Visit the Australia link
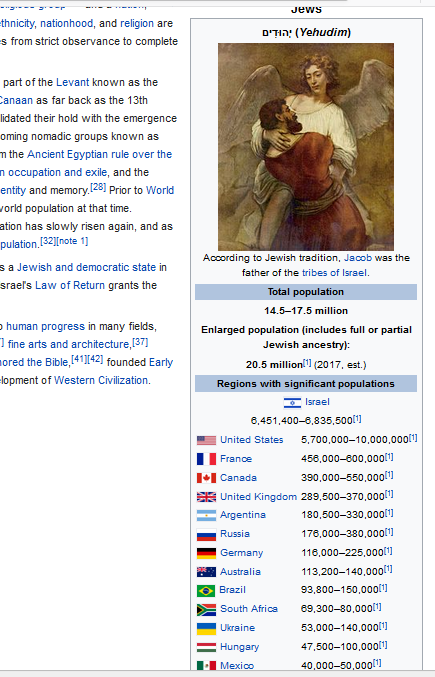Screen dimensions: 435x677 (240, 572)
